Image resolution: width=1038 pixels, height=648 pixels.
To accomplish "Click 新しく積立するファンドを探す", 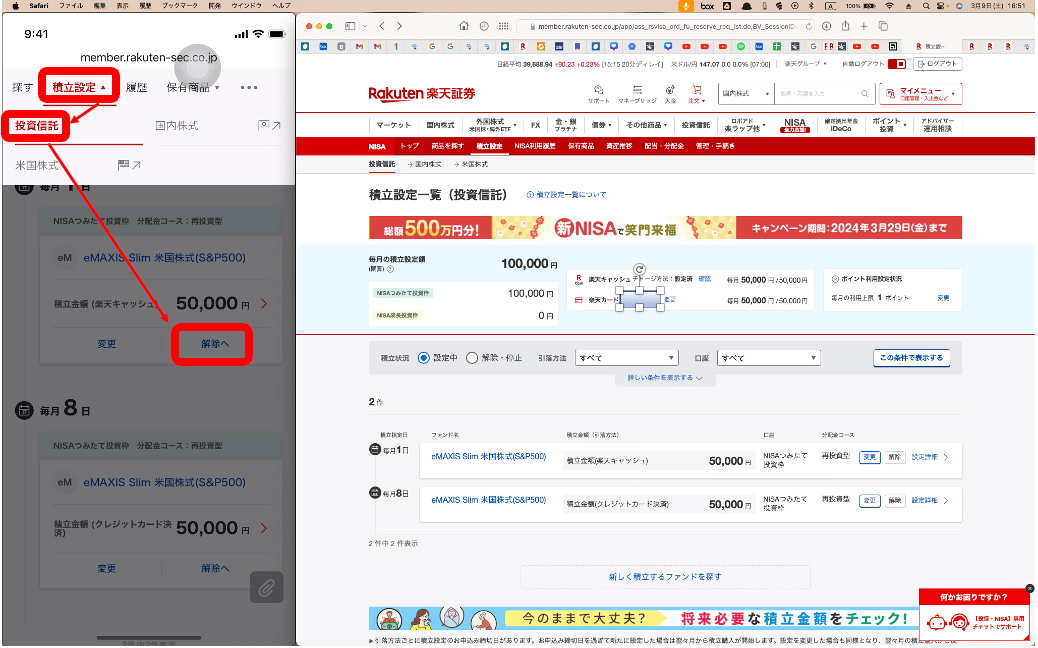I will click(665, 577).
